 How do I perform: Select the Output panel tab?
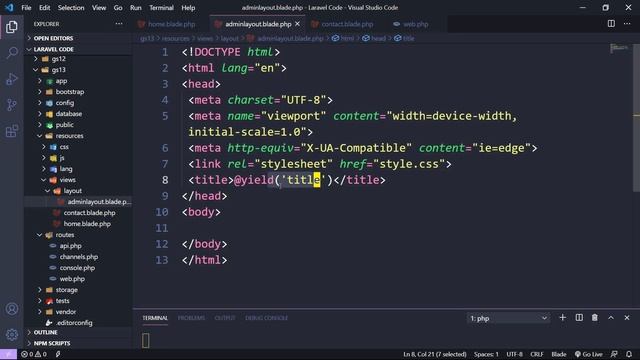pyautogui.click(x=225, y=318)
